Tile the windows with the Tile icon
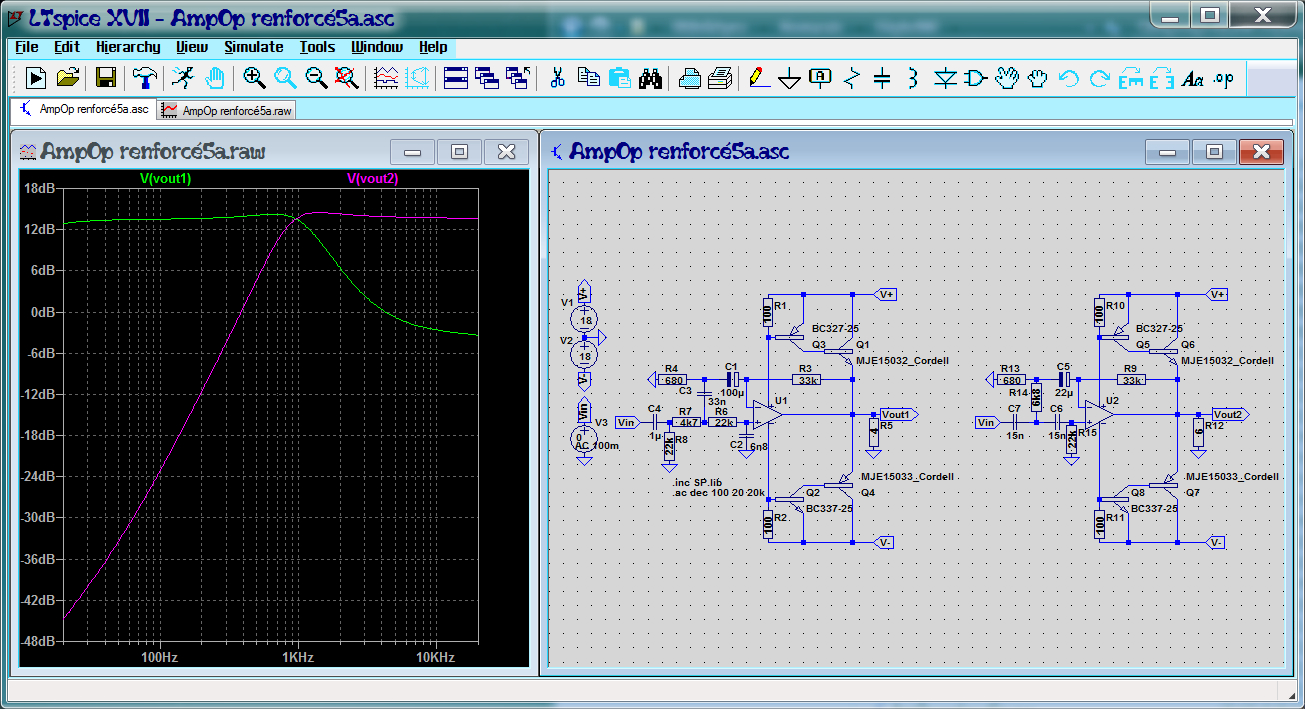Image resolution: width=1305 pixels, height=709 pixels. [x=456, y=78]
